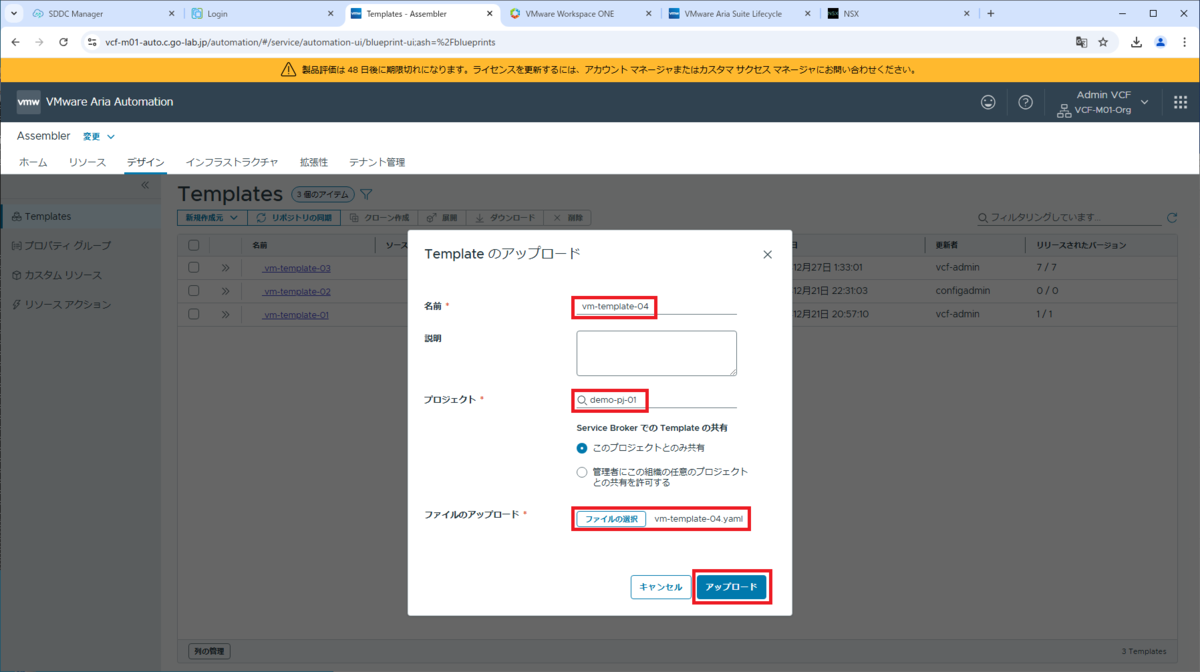Click the 説明 text area
The height and width of the screenshot is (672, 1200).
pyautogui.click(x=656, y=353)
